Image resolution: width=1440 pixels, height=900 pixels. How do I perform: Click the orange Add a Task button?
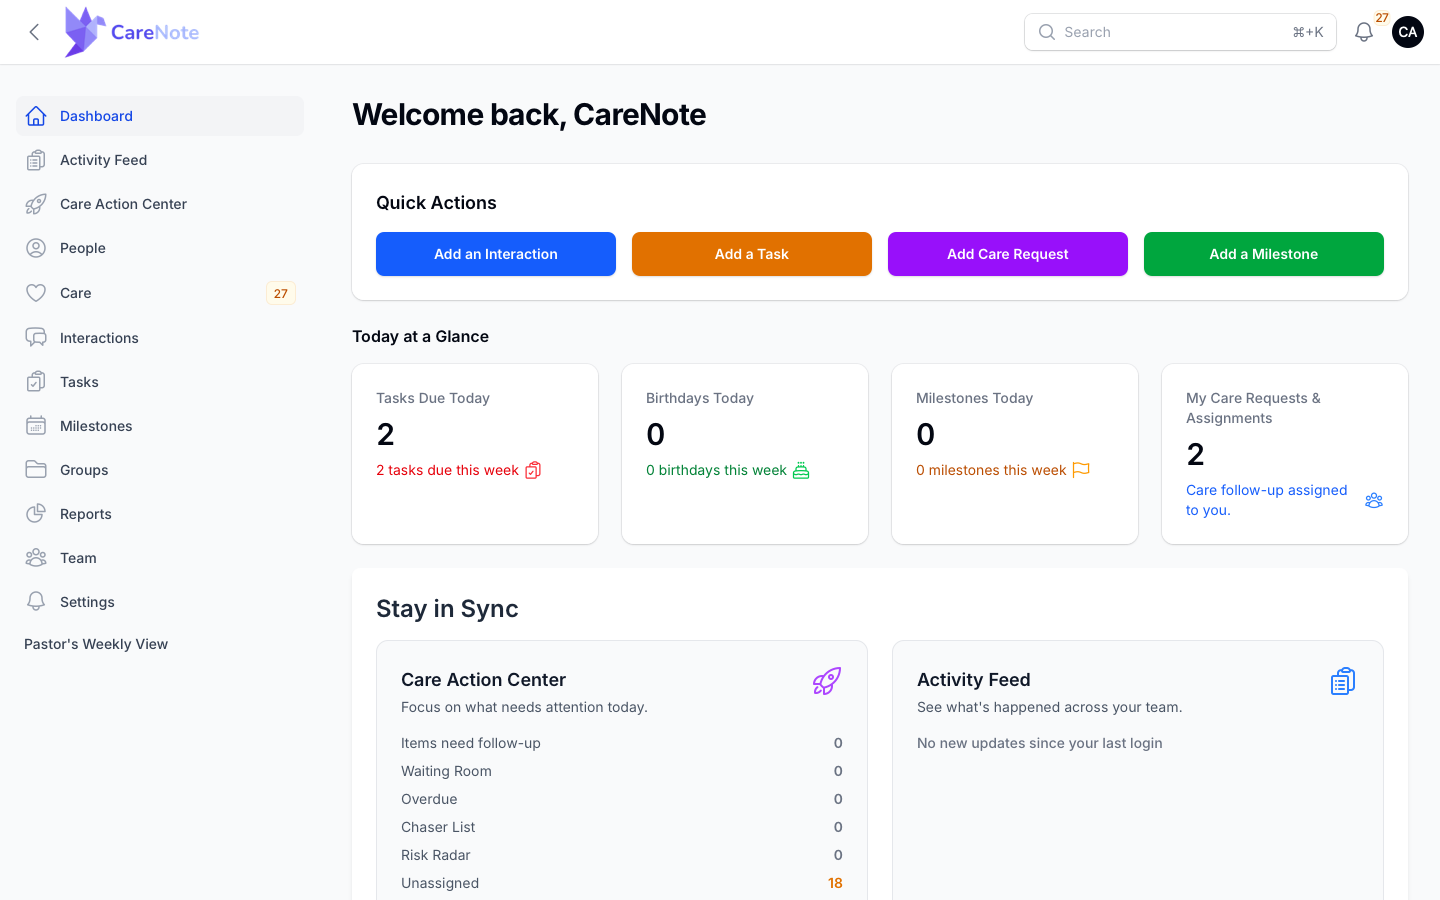[x=752, y=254]
